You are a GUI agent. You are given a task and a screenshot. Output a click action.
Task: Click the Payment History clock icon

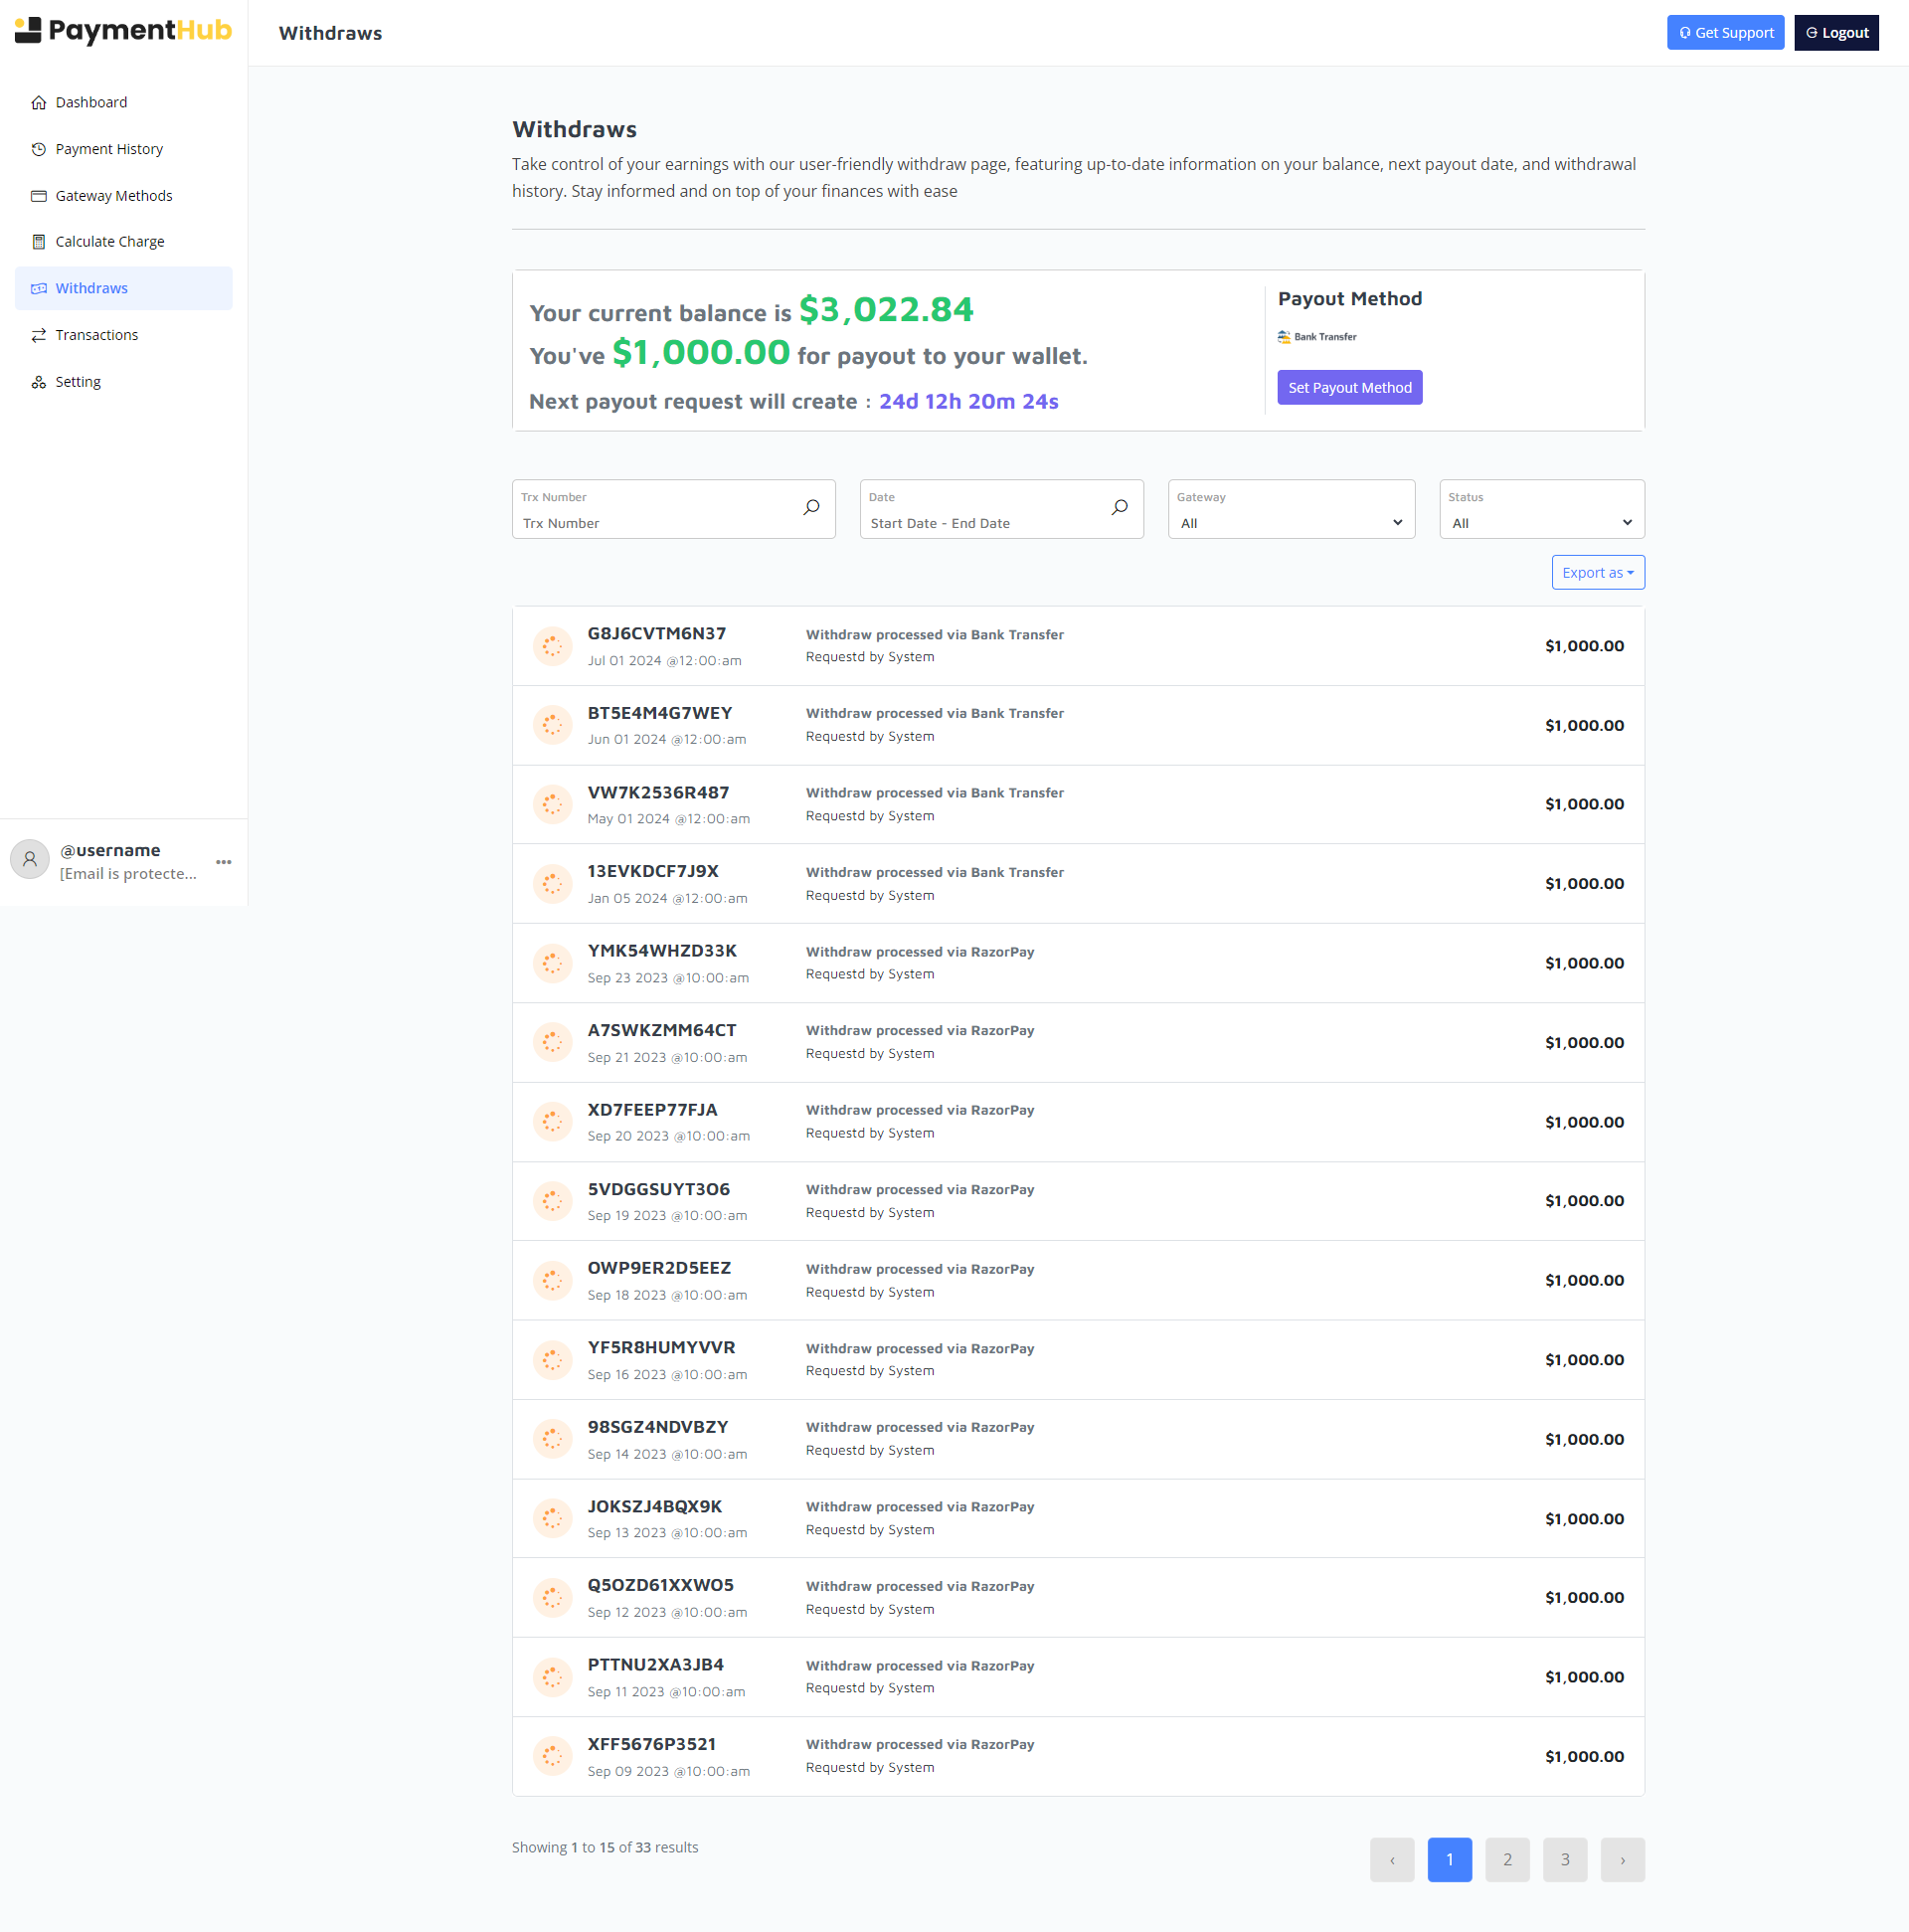(x=39, y=149)
